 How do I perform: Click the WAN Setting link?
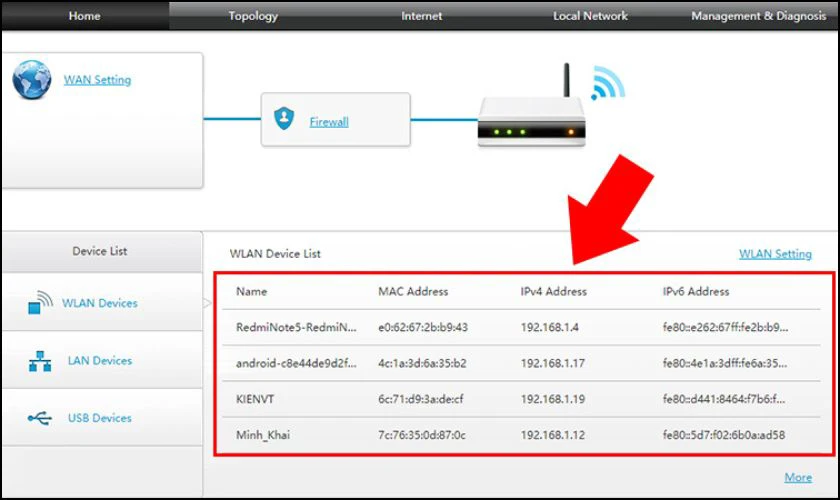(98, 80)
